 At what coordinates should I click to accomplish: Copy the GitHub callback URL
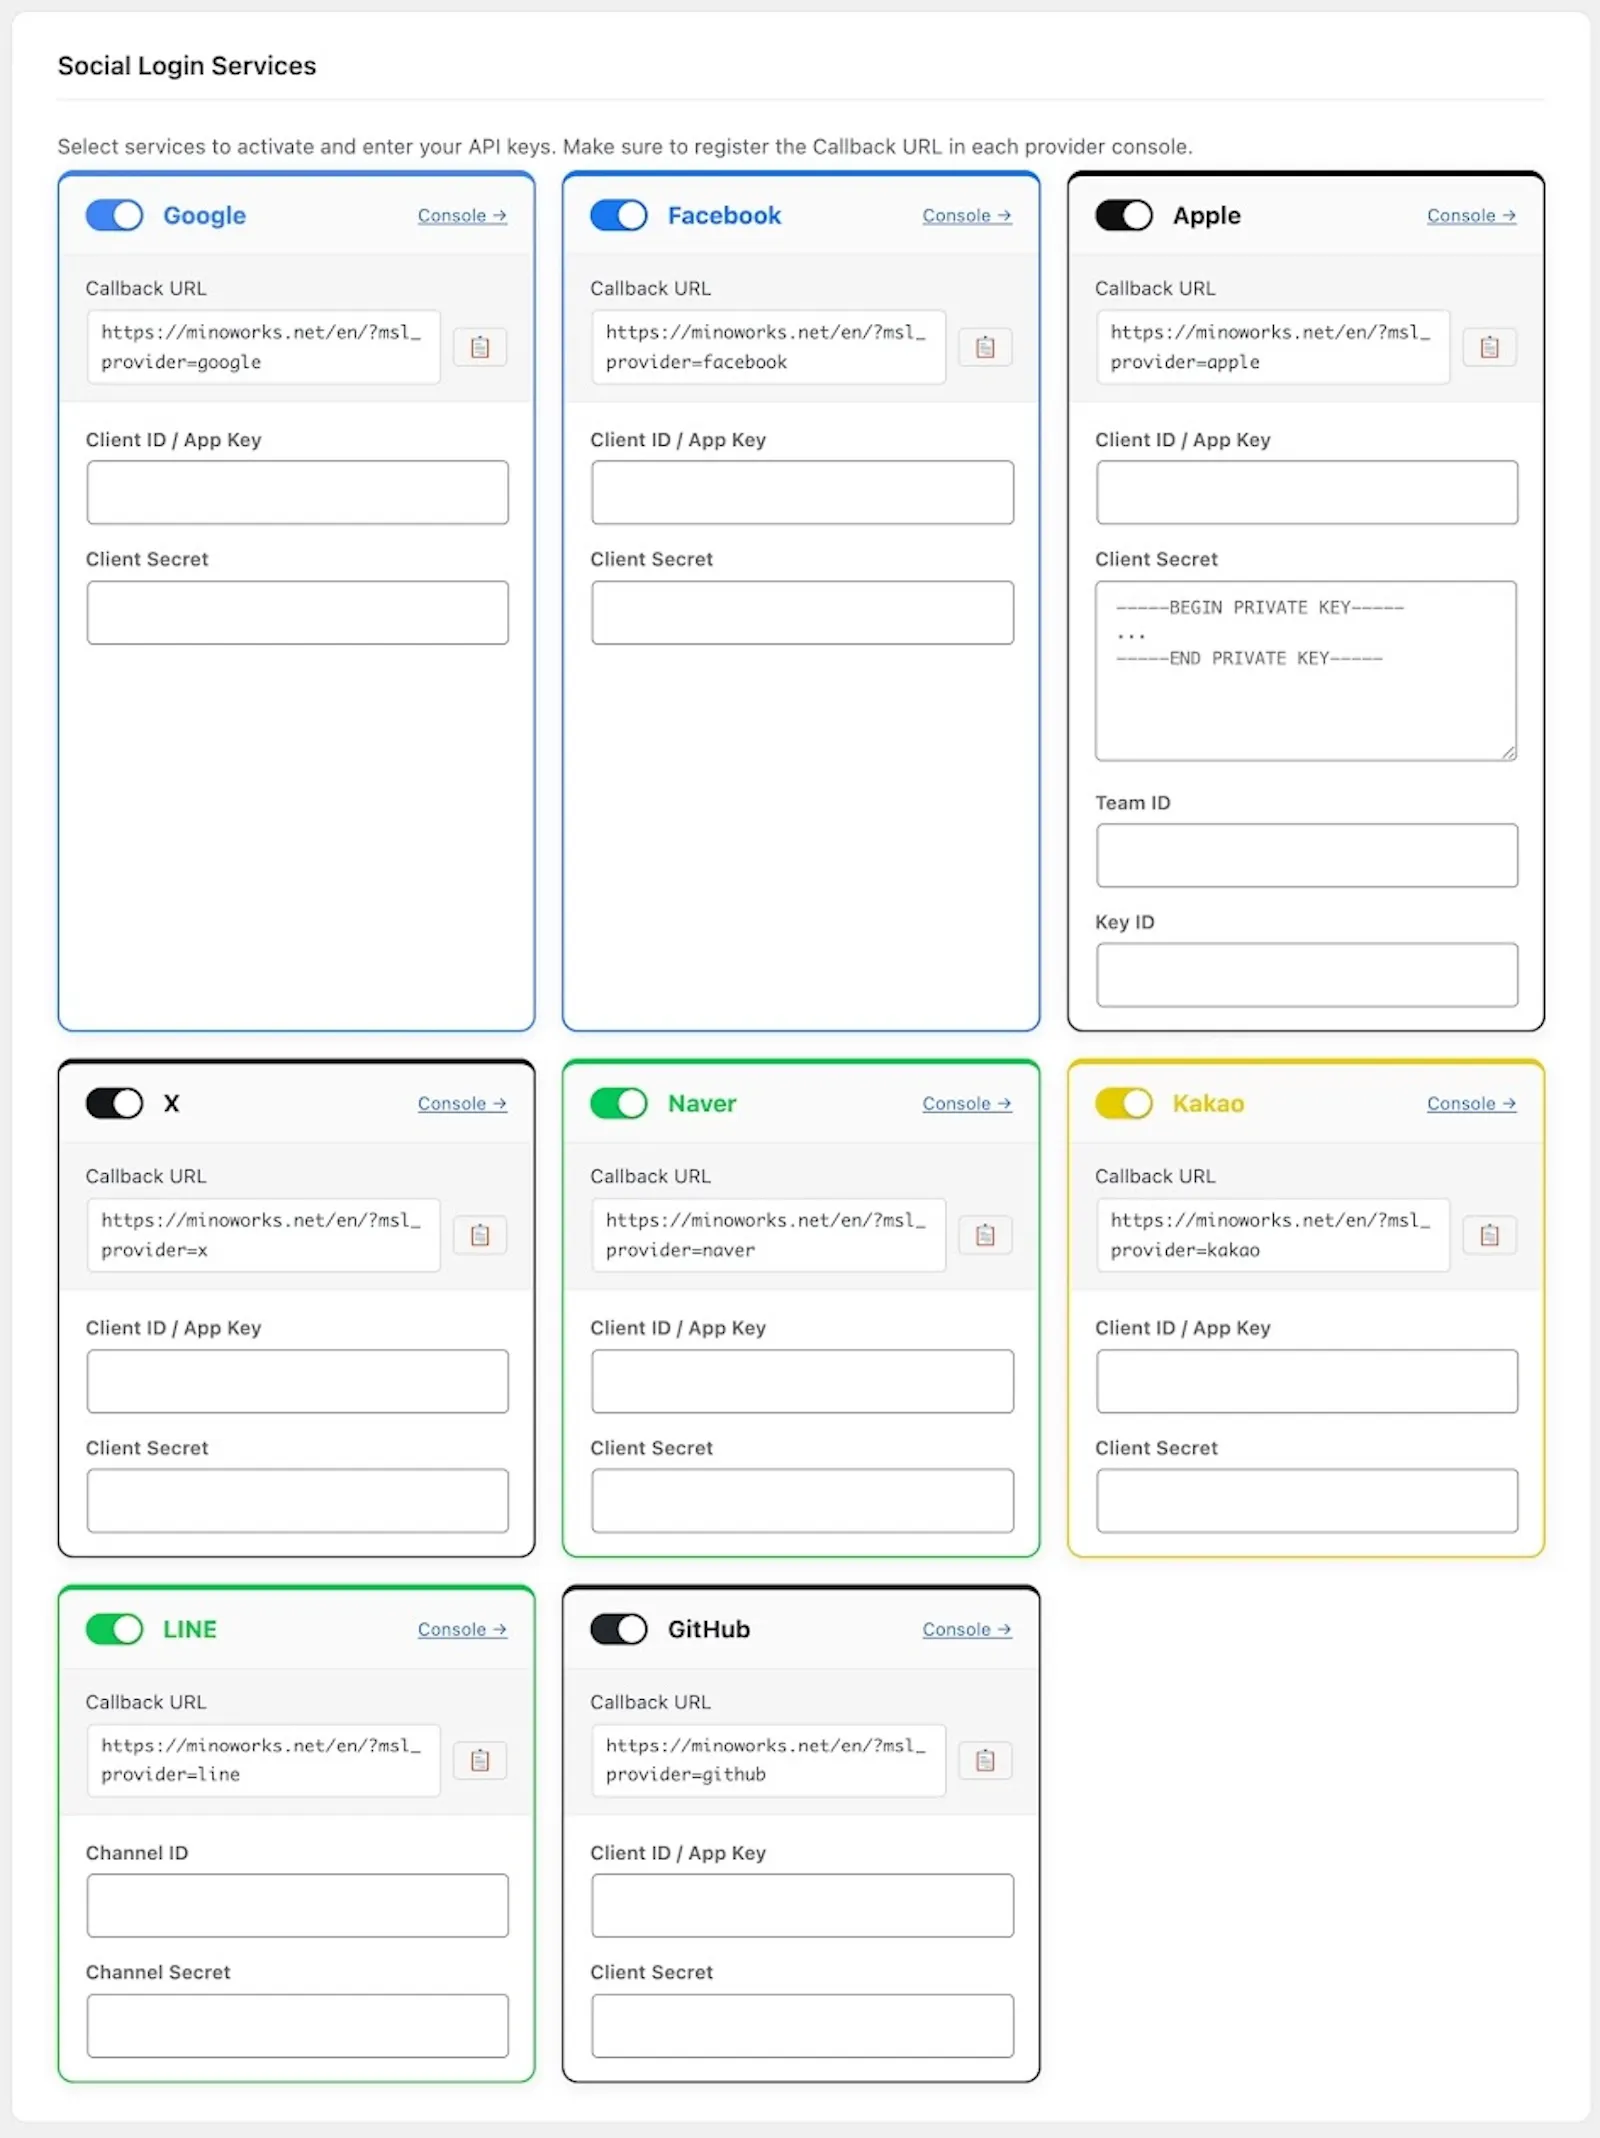tap(985, 1760)
